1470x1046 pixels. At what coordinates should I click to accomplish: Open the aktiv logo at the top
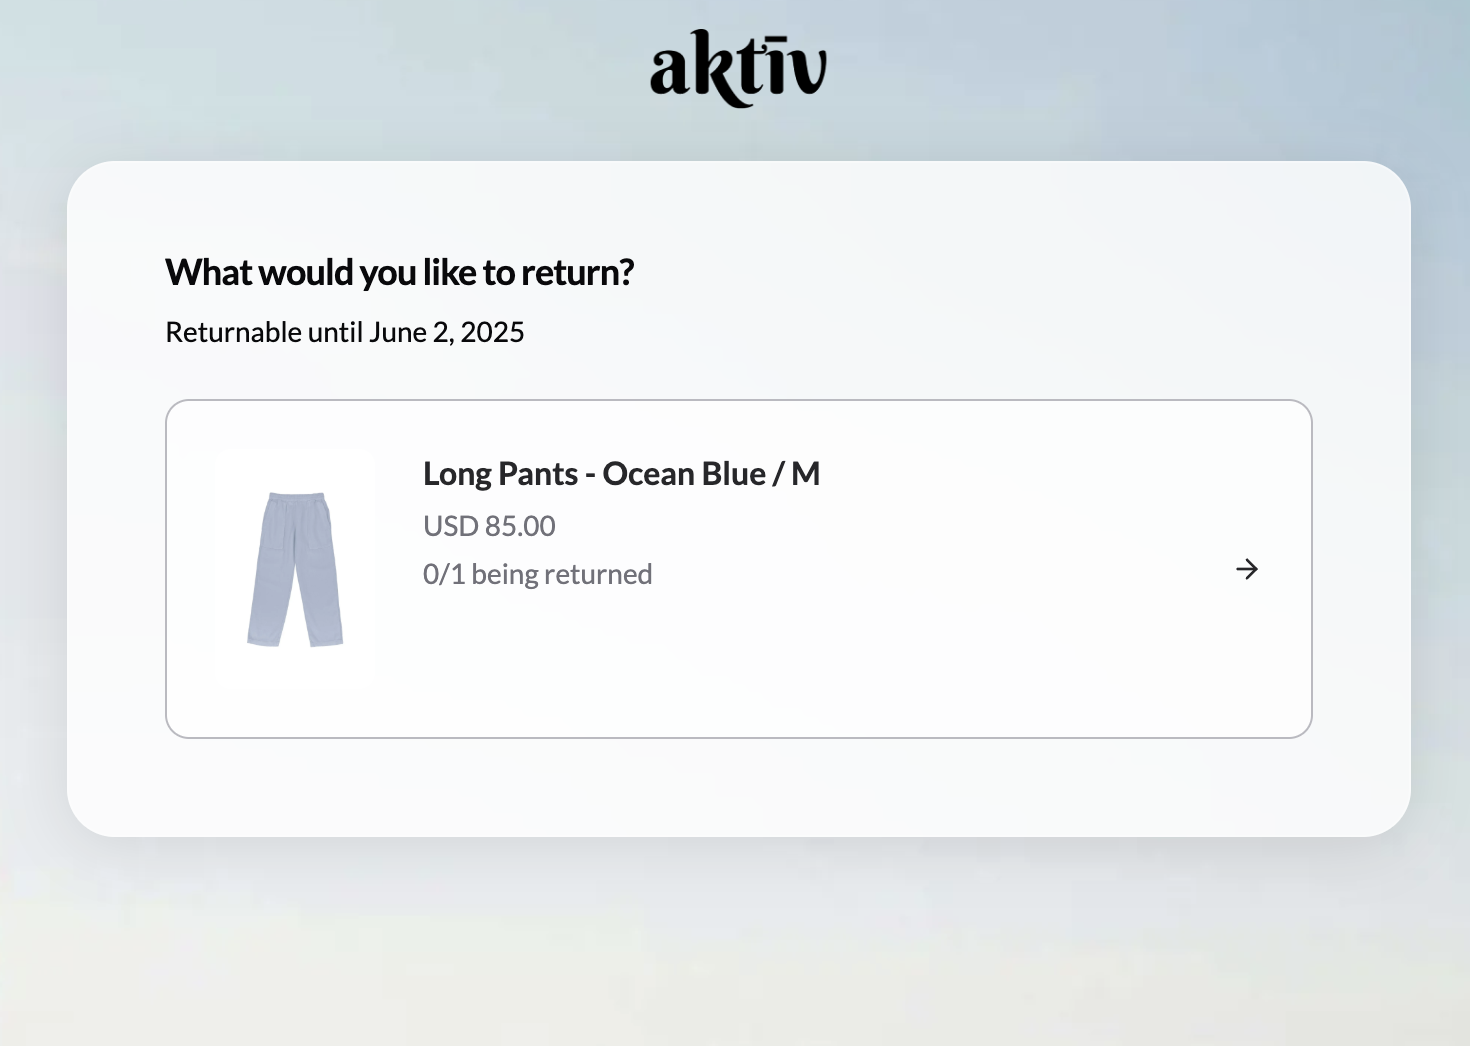click(x=738, y=68)
